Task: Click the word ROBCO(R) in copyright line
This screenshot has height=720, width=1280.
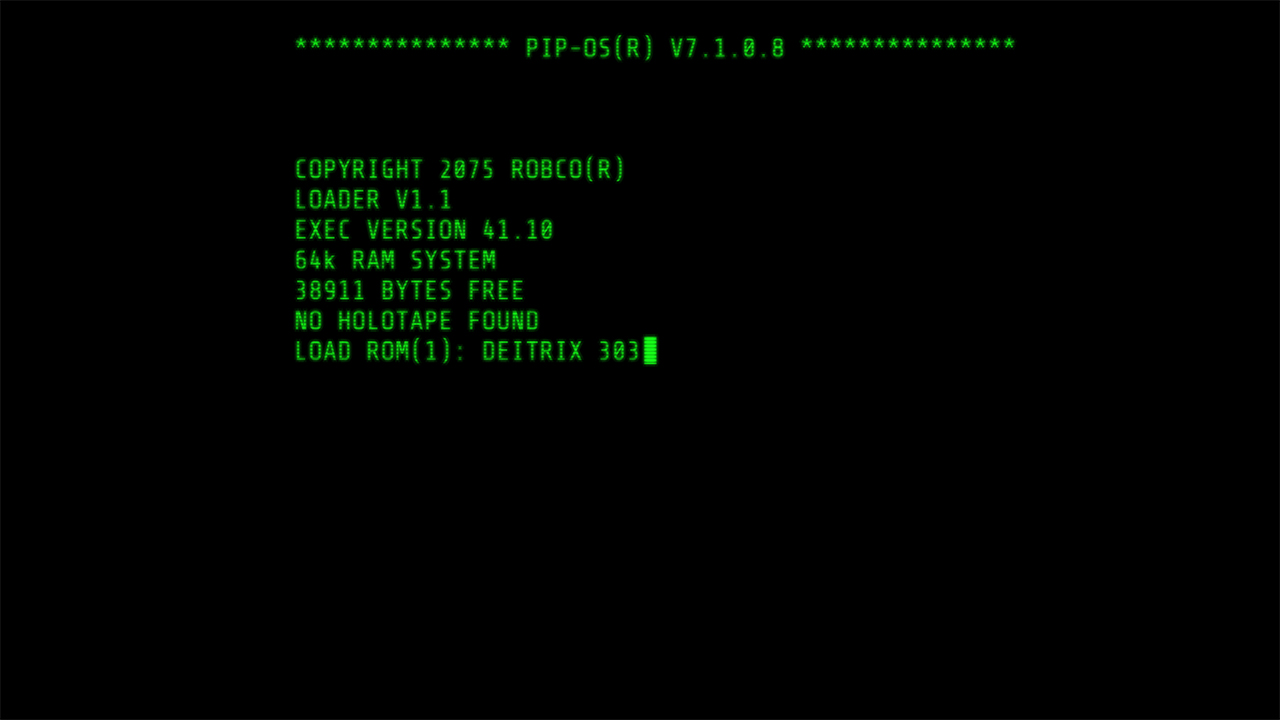Action: click(x=568, y=170)
